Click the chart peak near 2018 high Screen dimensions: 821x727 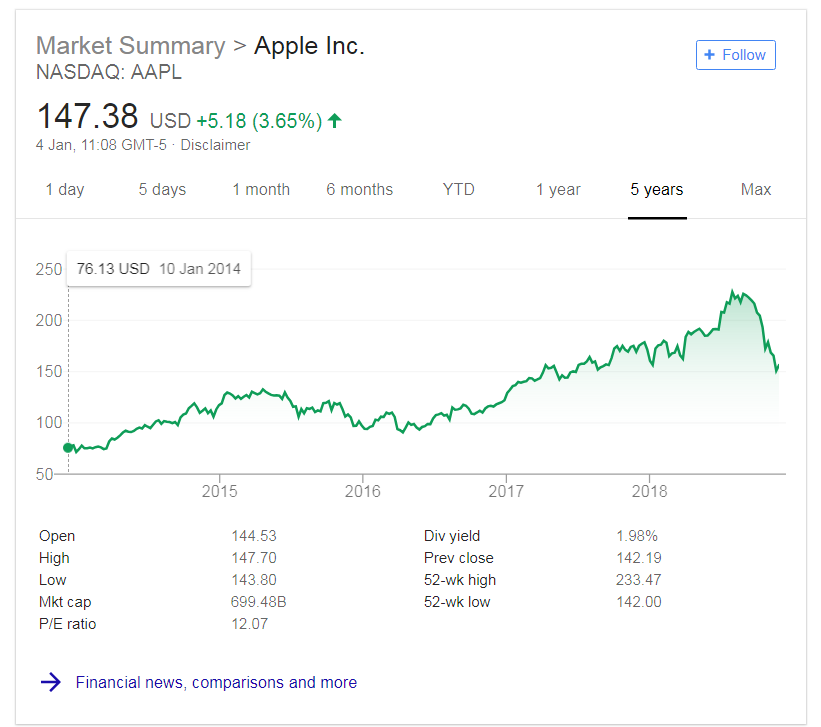pyautogui.click(x=733, y=292)
